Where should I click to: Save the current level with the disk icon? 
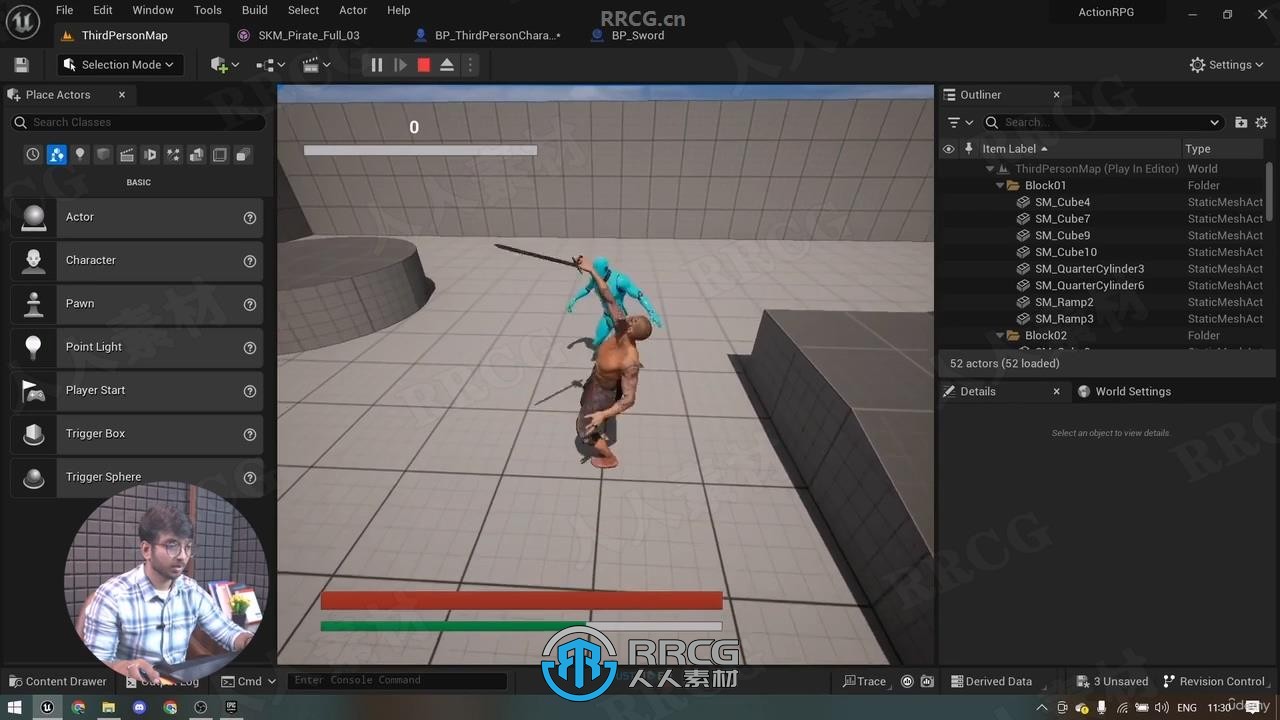click(21, 65)
